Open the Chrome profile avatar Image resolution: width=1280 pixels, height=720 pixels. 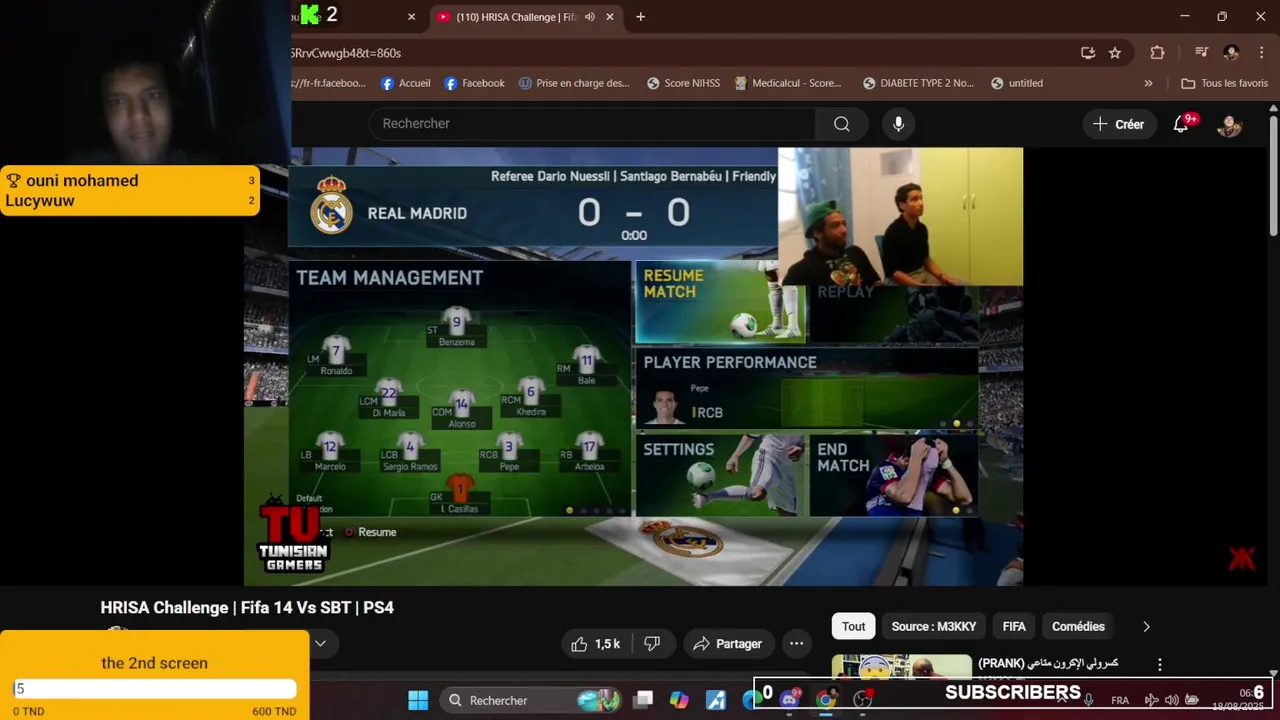click(1231, 53)
